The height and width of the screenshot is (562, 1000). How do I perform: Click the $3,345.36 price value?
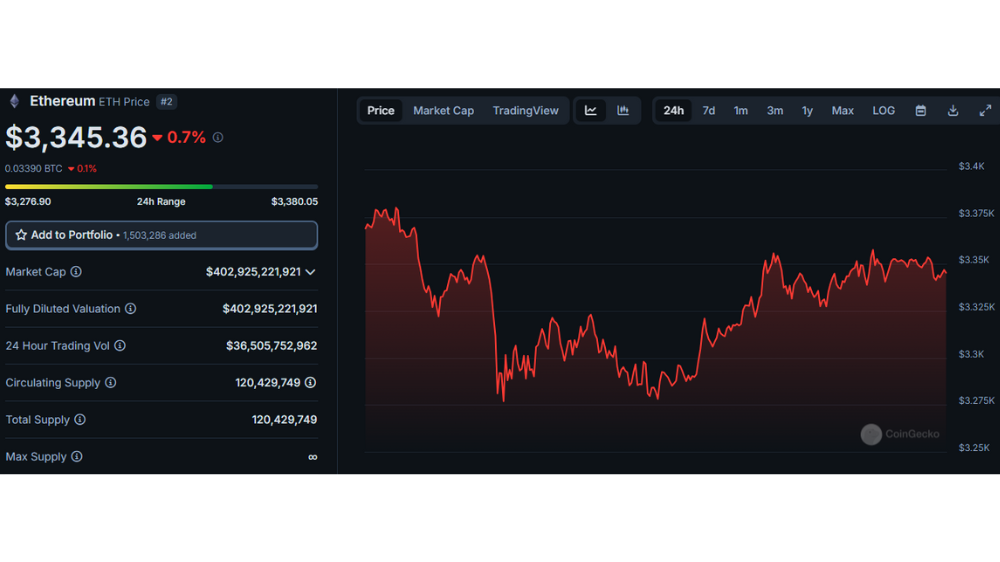76,137
